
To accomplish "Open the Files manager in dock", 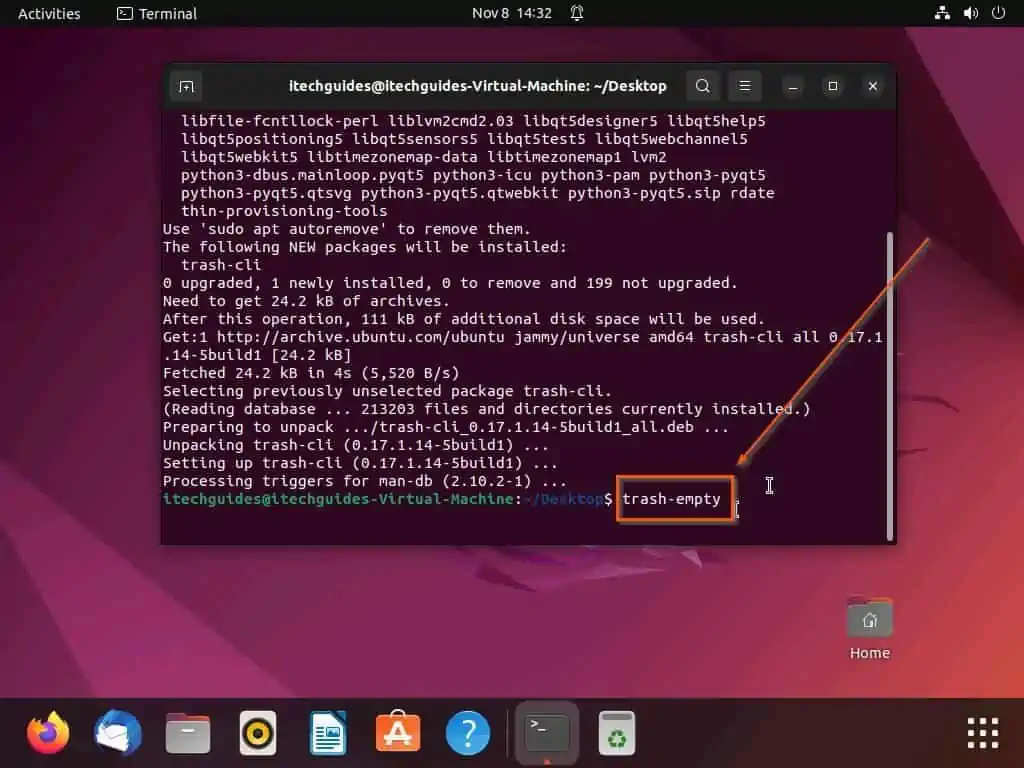I will pyautogui.click(x=188, y=733).
